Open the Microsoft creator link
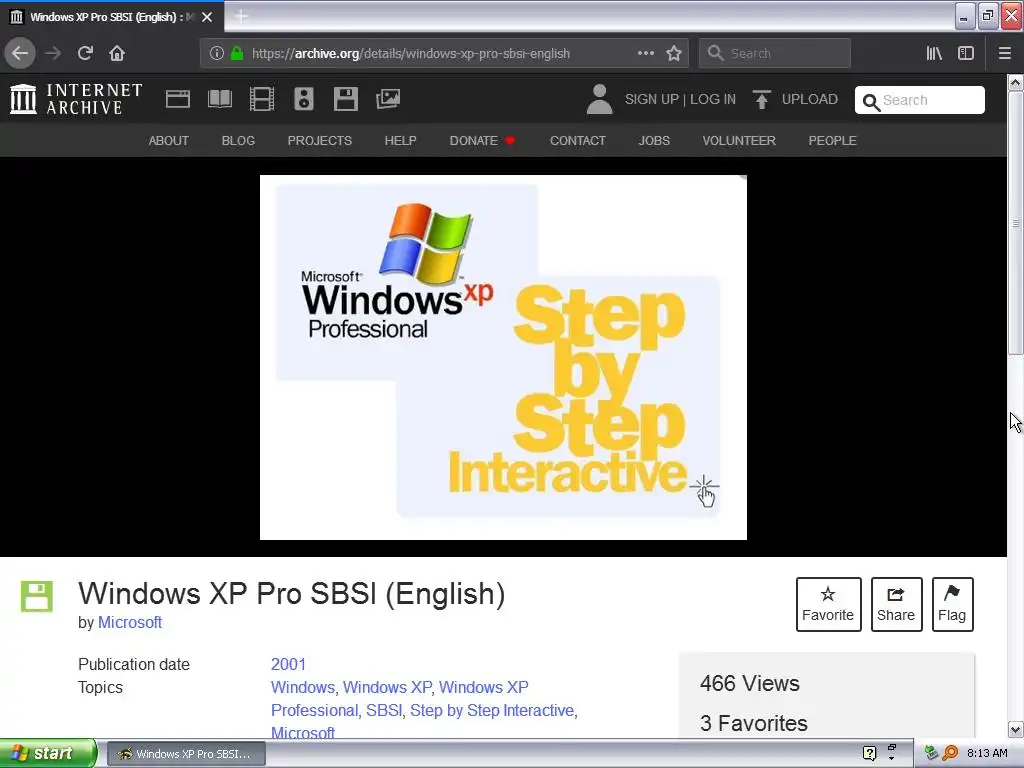Viewport: 1024px width, 768px height. pyautogui.click(x=130, y=622)
